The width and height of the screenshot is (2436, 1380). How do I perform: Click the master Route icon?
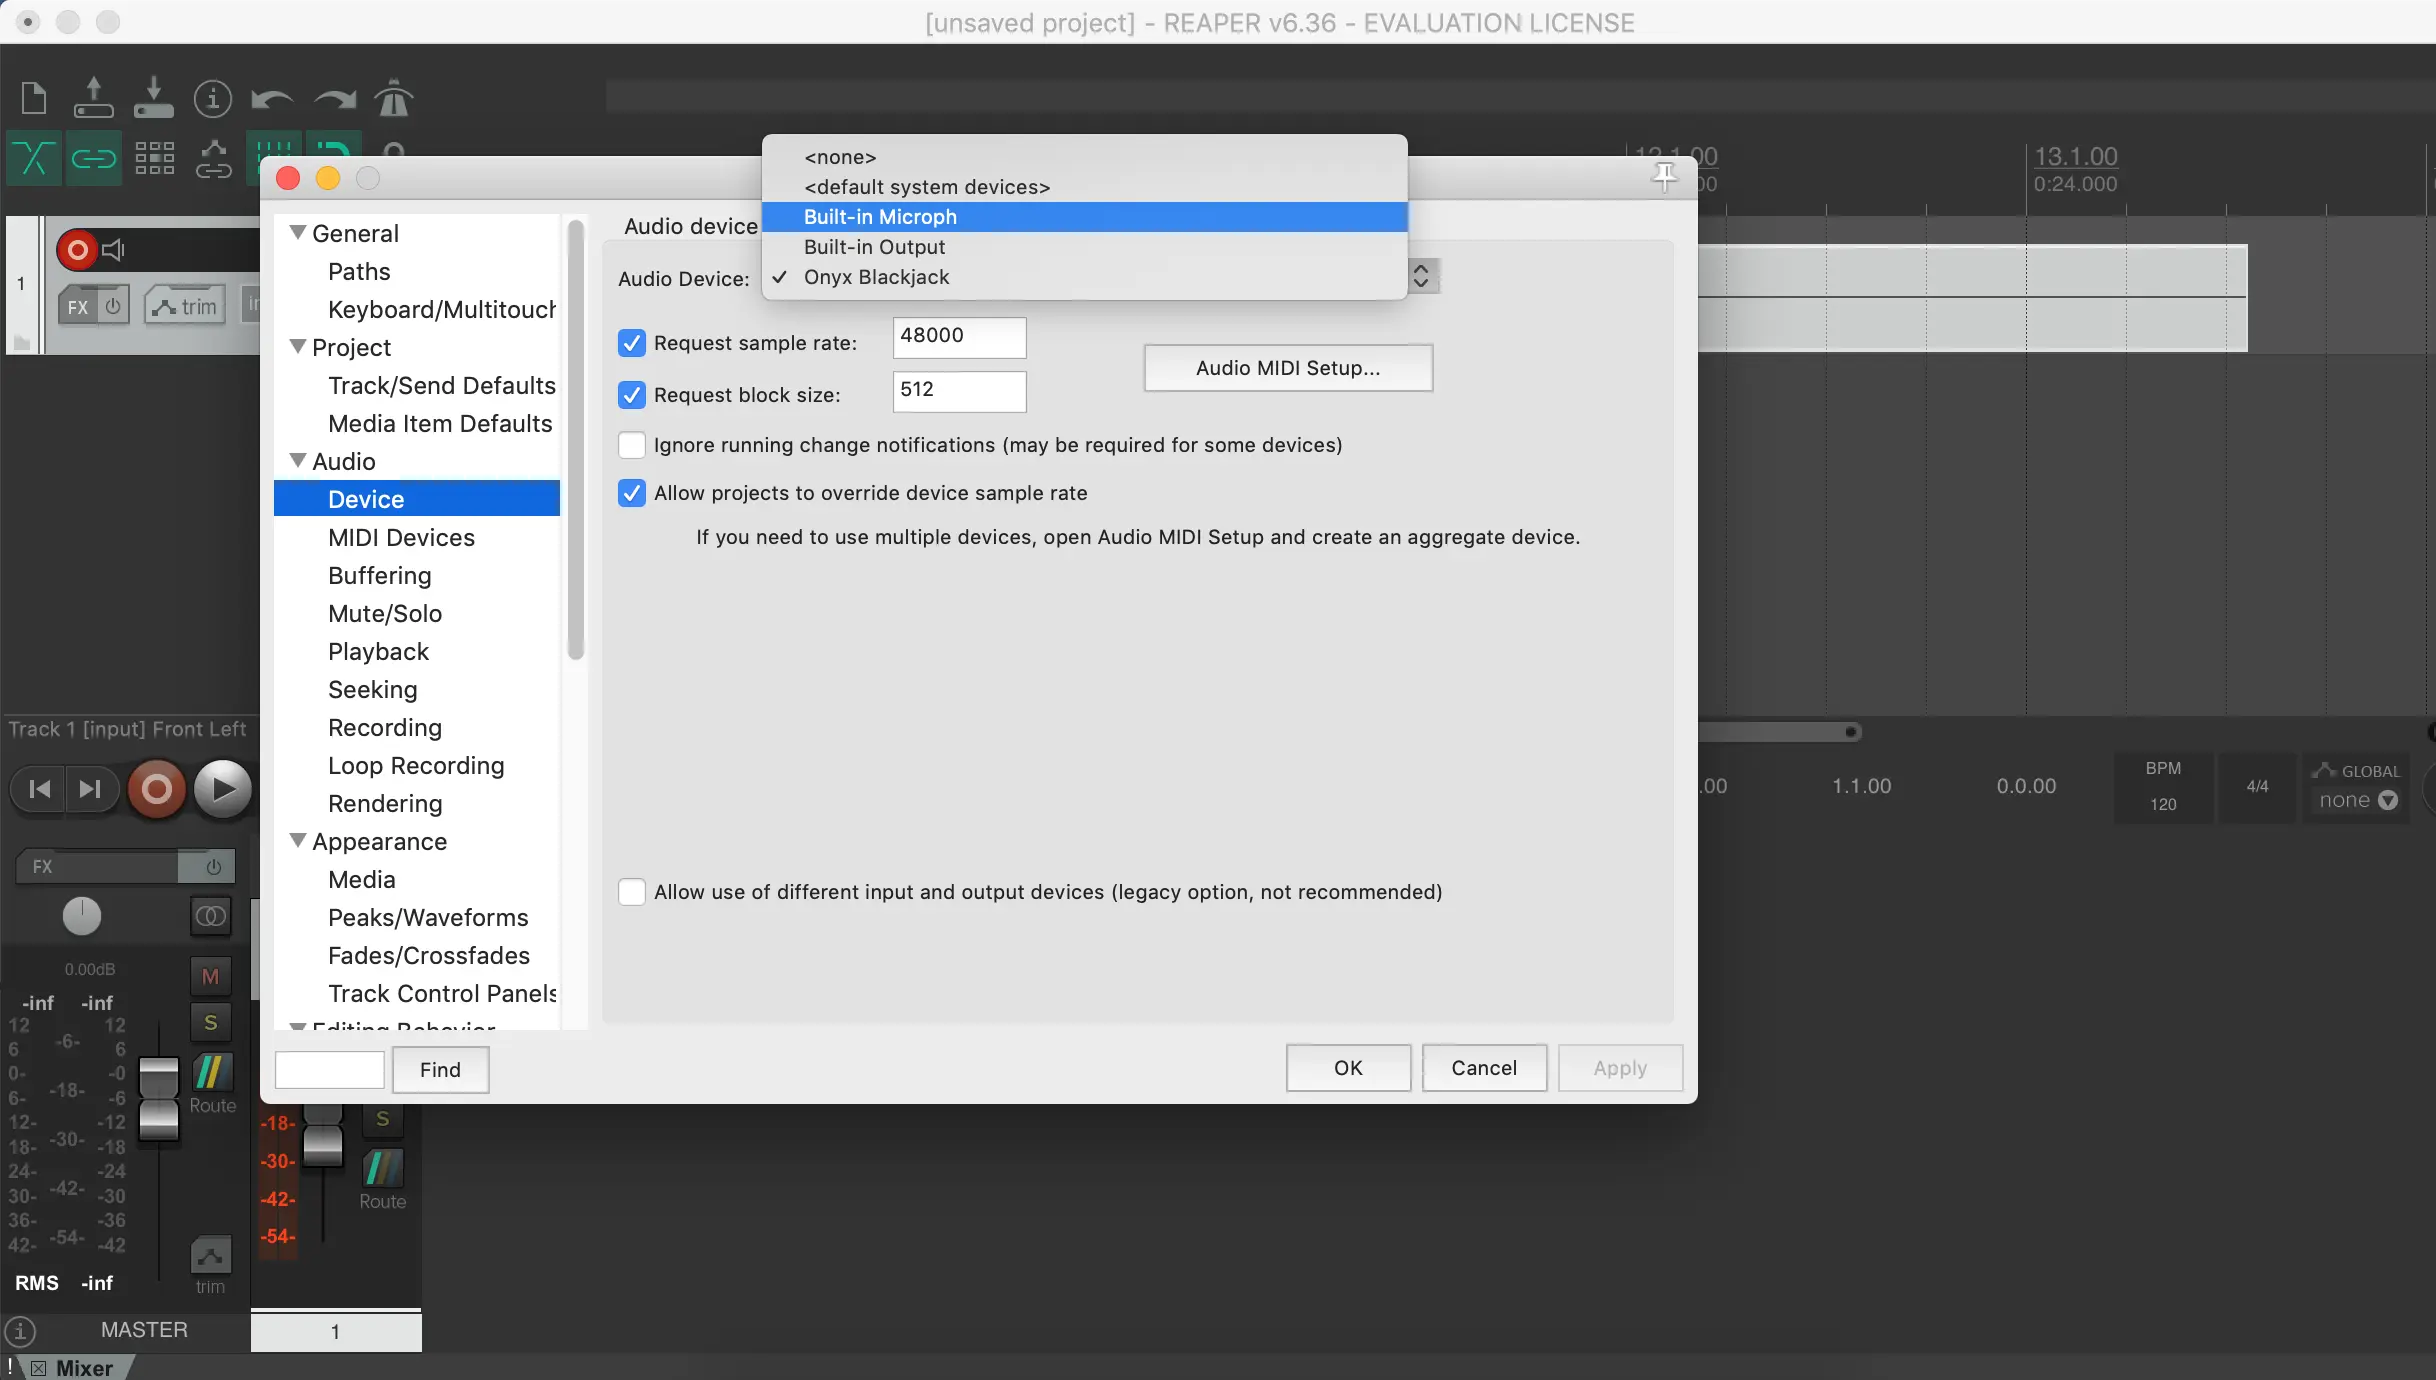[x=212, y=1074]
